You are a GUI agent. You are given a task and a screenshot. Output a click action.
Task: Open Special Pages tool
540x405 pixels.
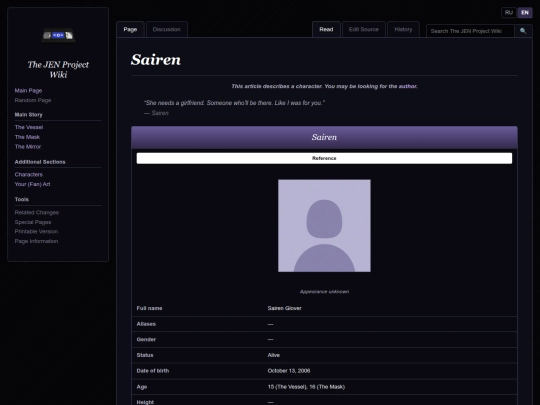tap(33, 222)
